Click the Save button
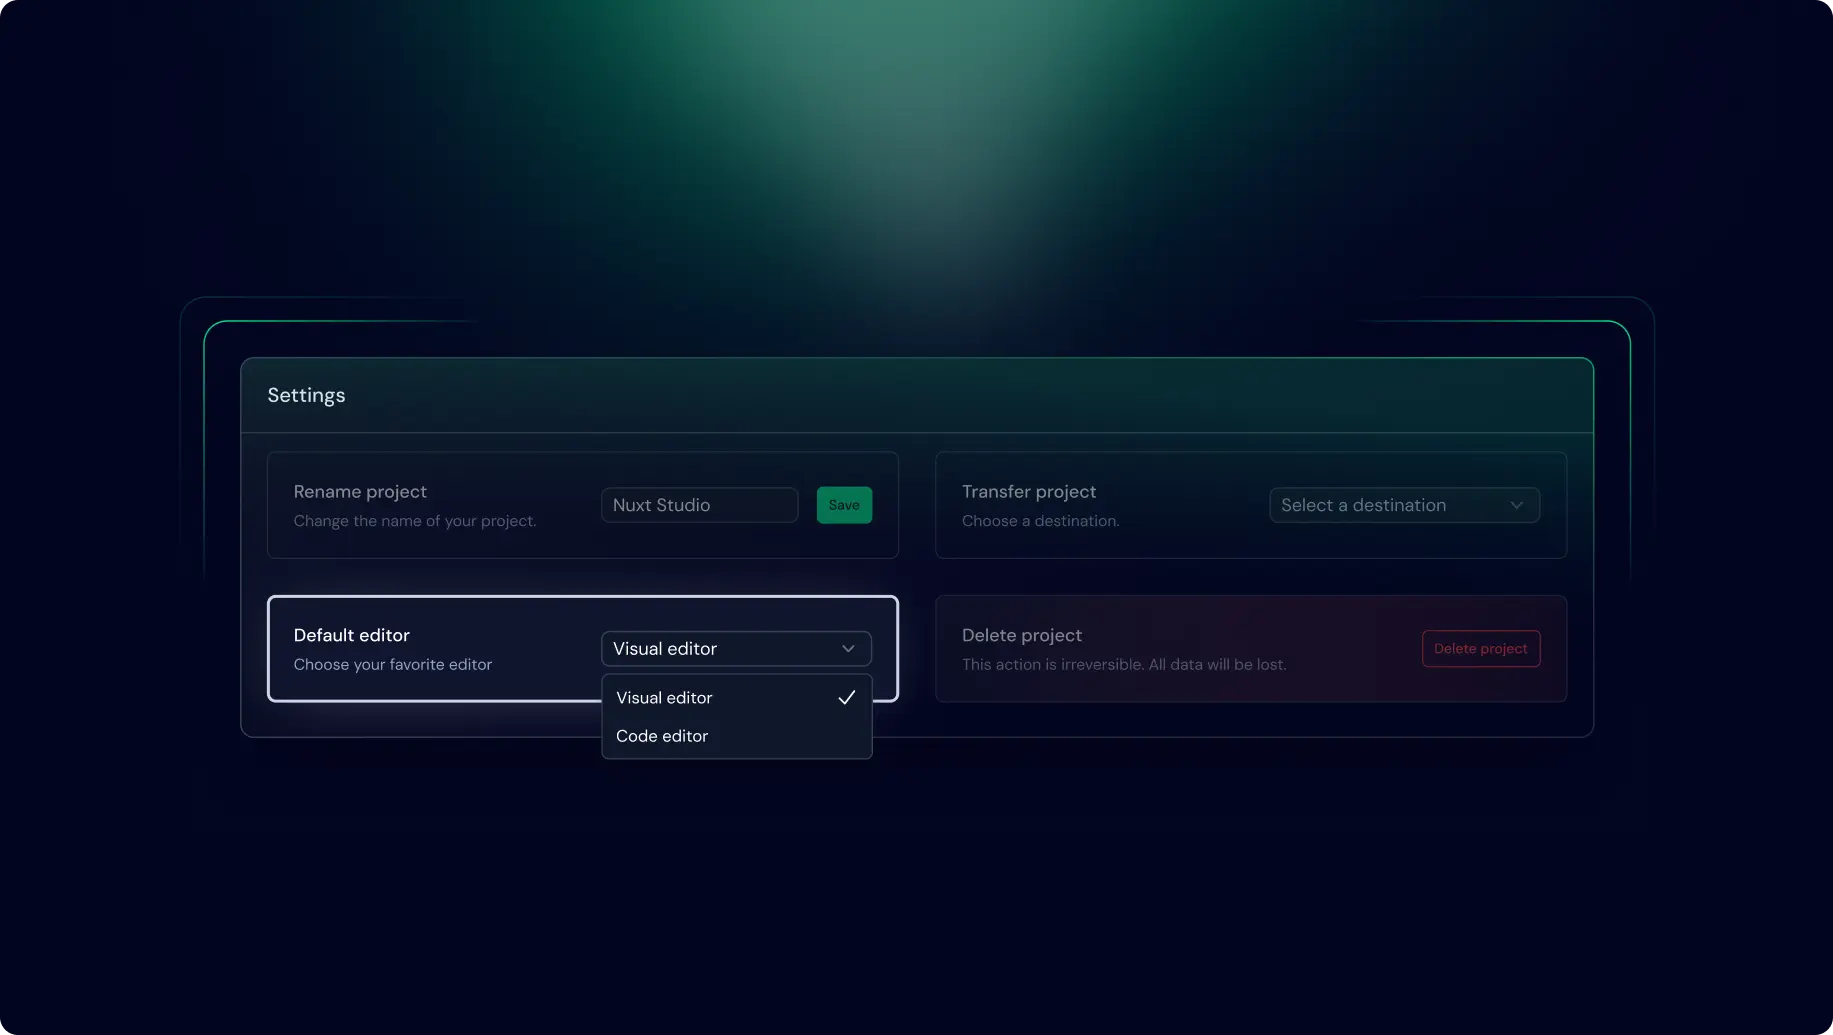Image resolution: width=1833 pixels, height=1035 pixels. [844, 505]
